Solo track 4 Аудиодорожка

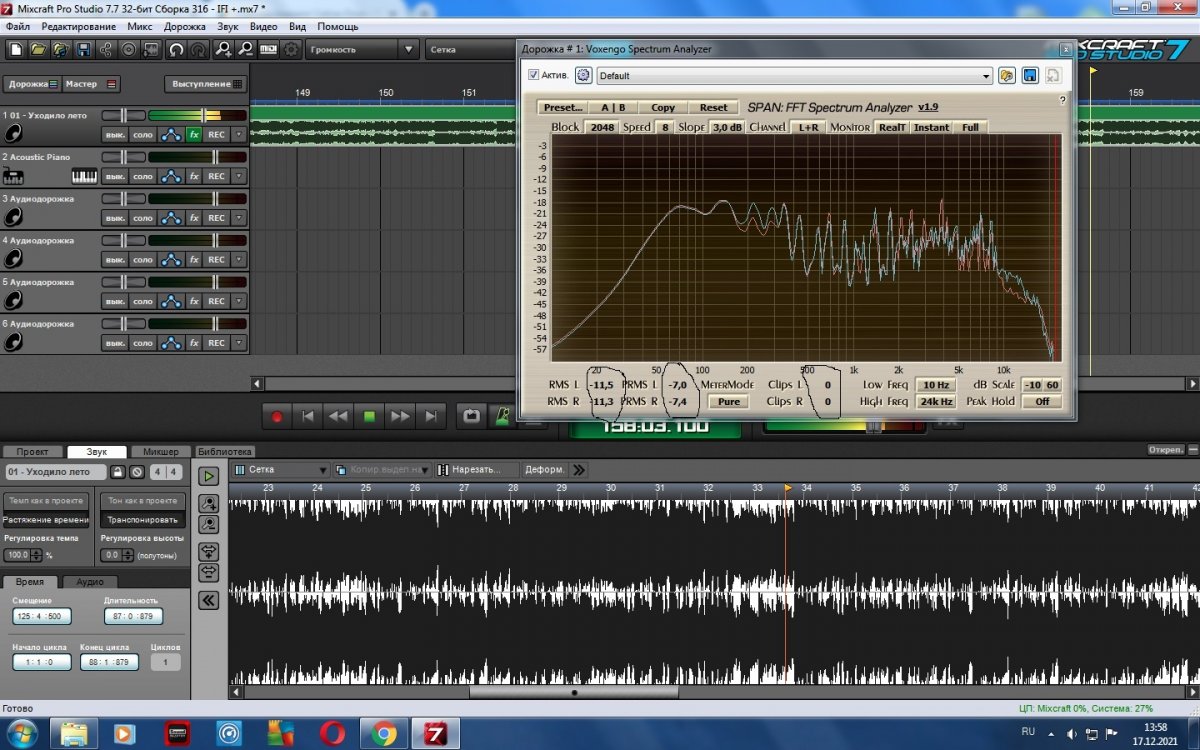143,260
